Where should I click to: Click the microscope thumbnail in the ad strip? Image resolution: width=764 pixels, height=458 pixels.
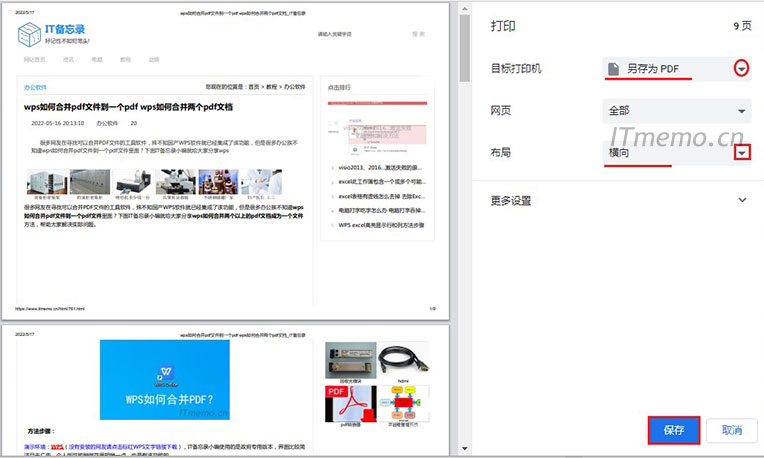(x=176, y=182)
